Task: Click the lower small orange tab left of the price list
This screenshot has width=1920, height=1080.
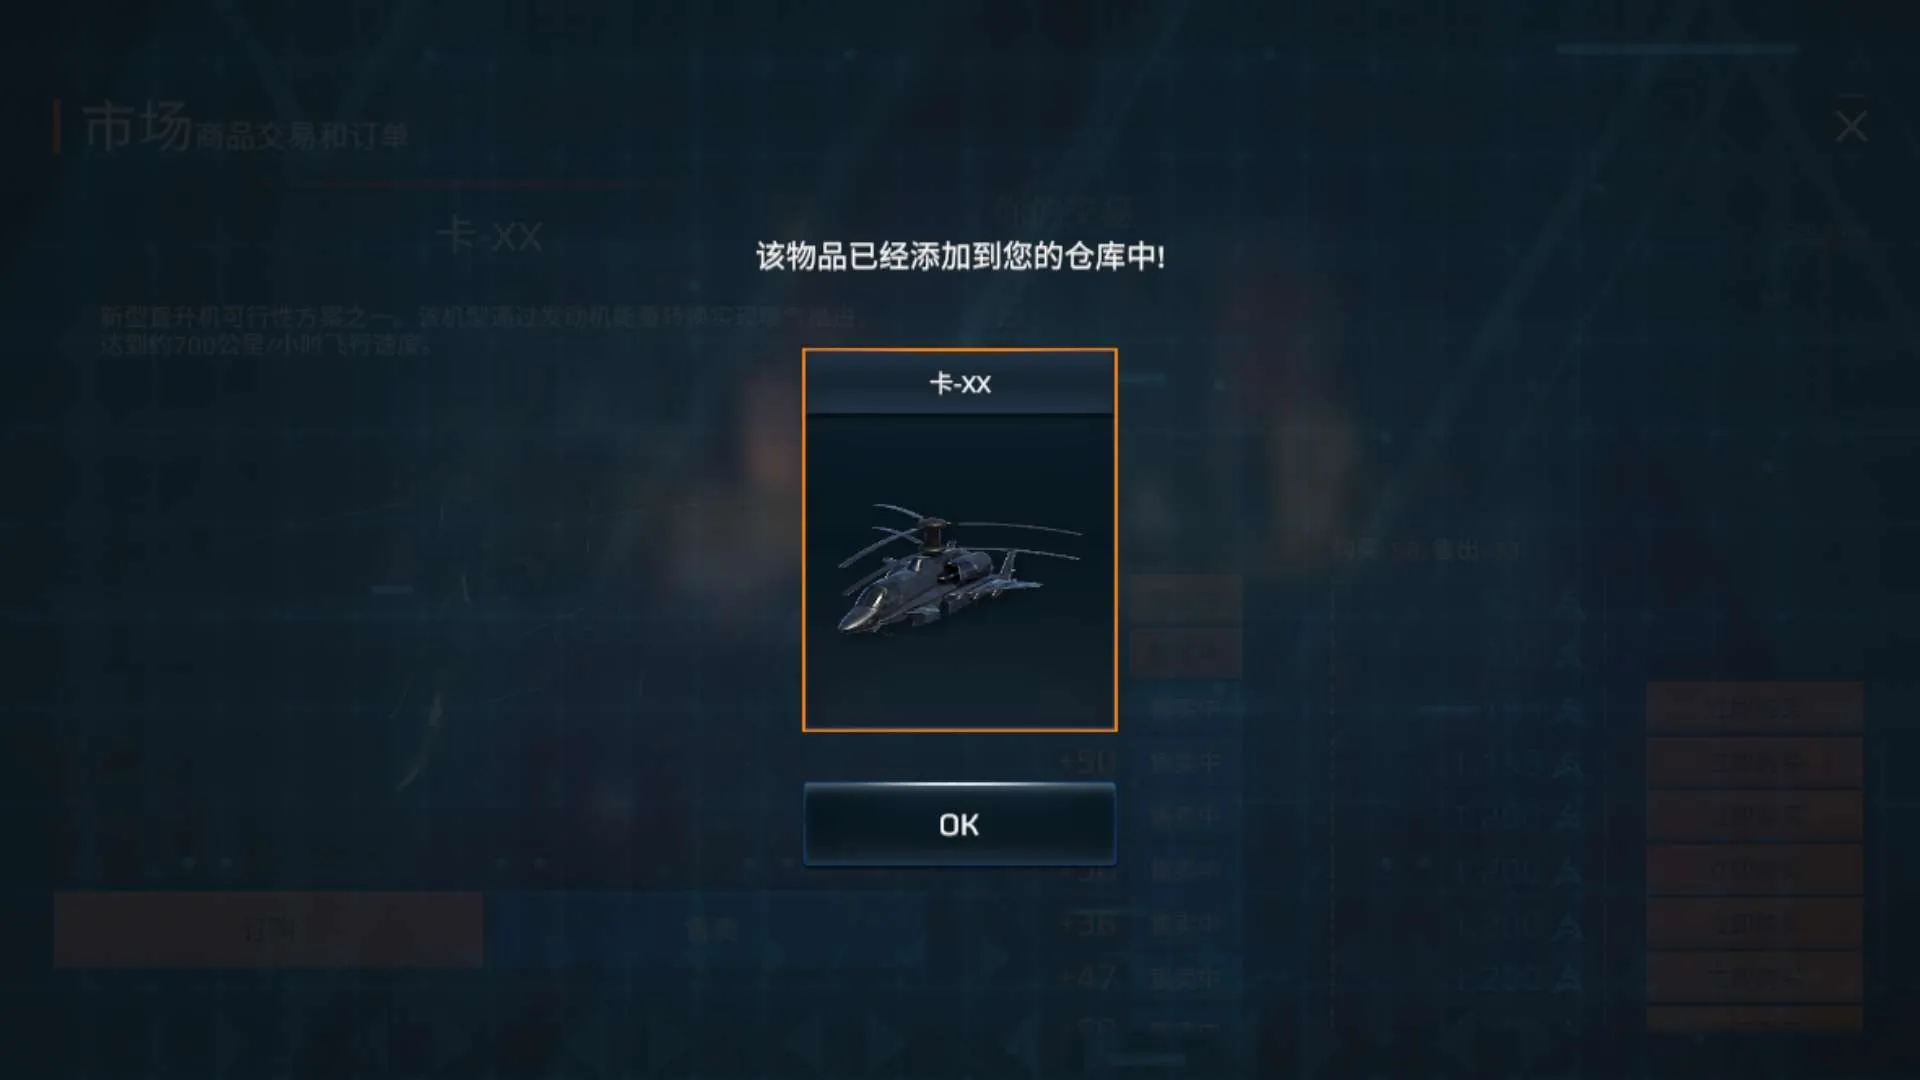Action: pyautogui.click(x=1186, y=652)
